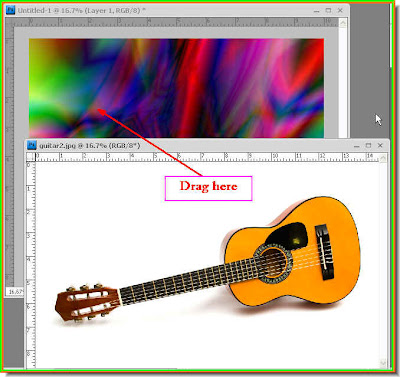The height and width of the screenshot is (377, 400).
Task: Maximize the Untitled-1 document window
Action: pyautogui.click(x=328, y=10)
